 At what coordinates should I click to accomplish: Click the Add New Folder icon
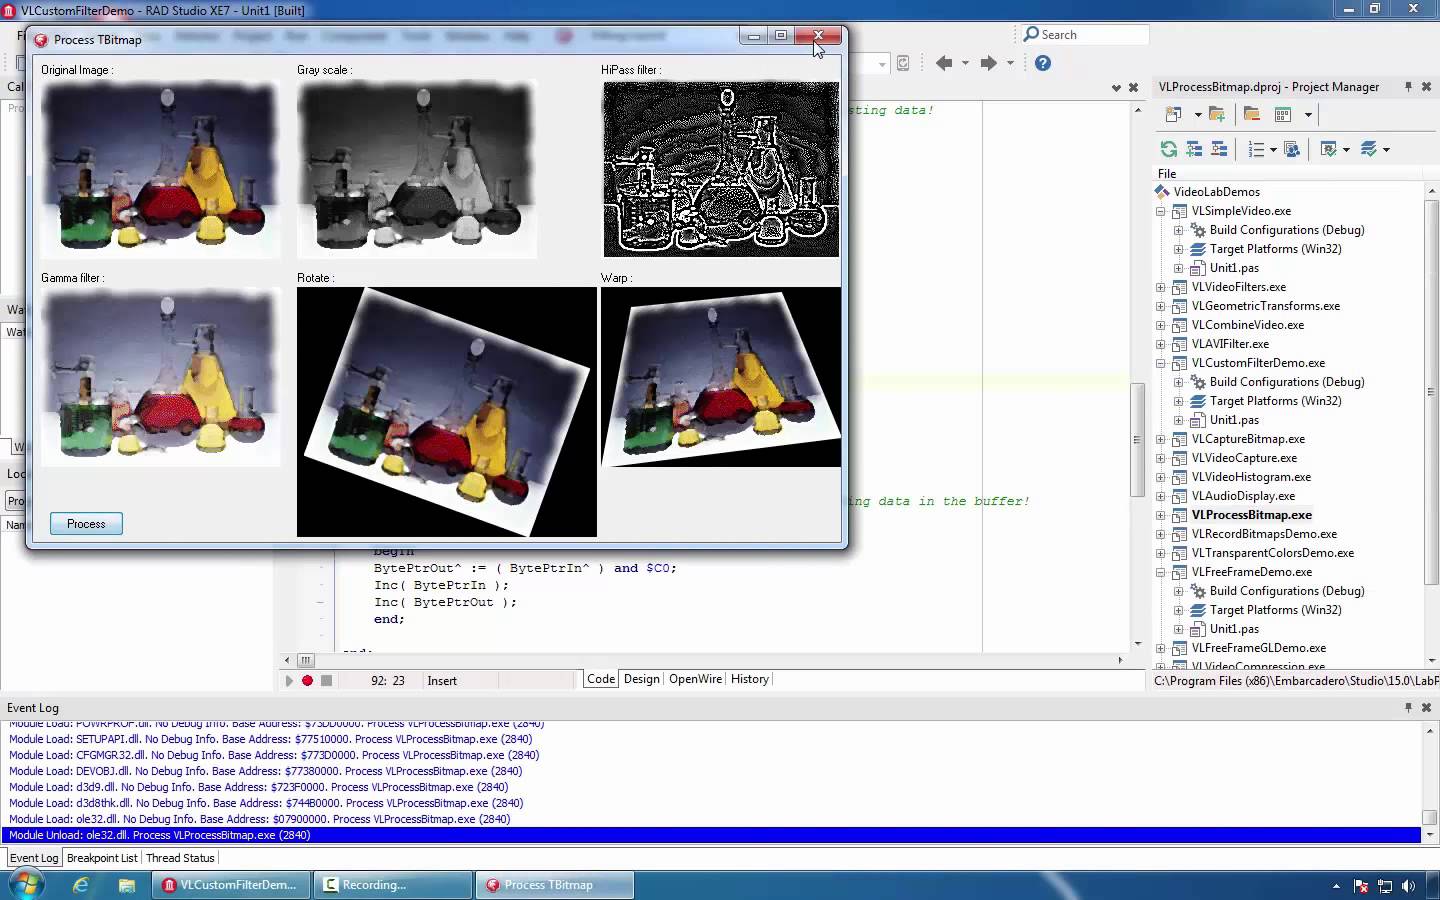click(1217, 114)
